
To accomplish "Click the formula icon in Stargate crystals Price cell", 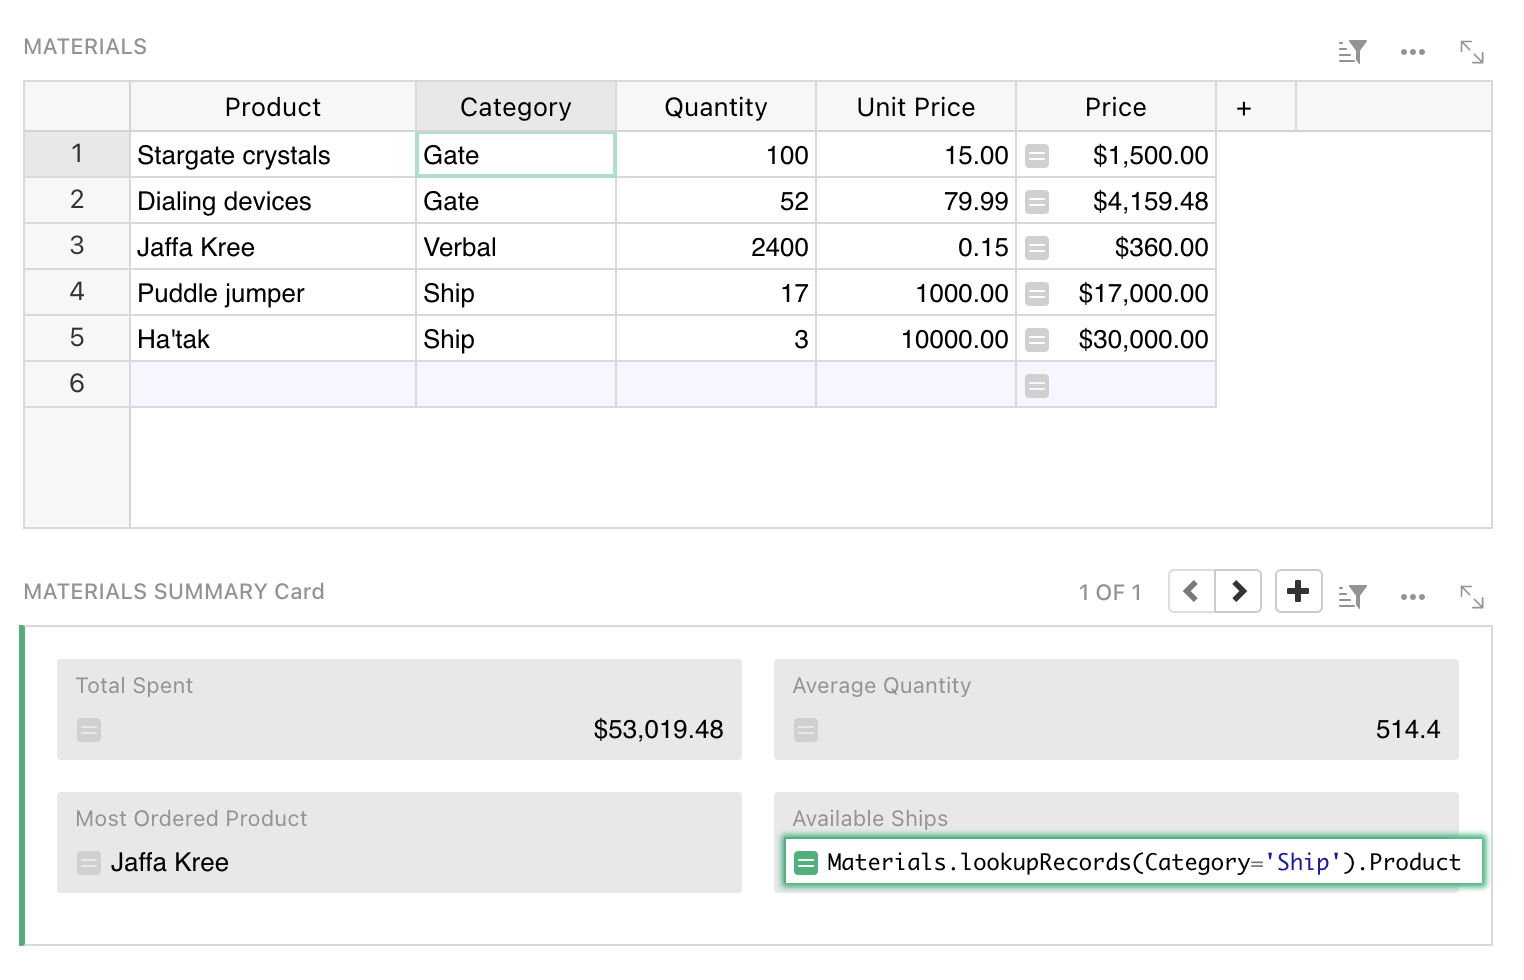I will coord(1036,155).
